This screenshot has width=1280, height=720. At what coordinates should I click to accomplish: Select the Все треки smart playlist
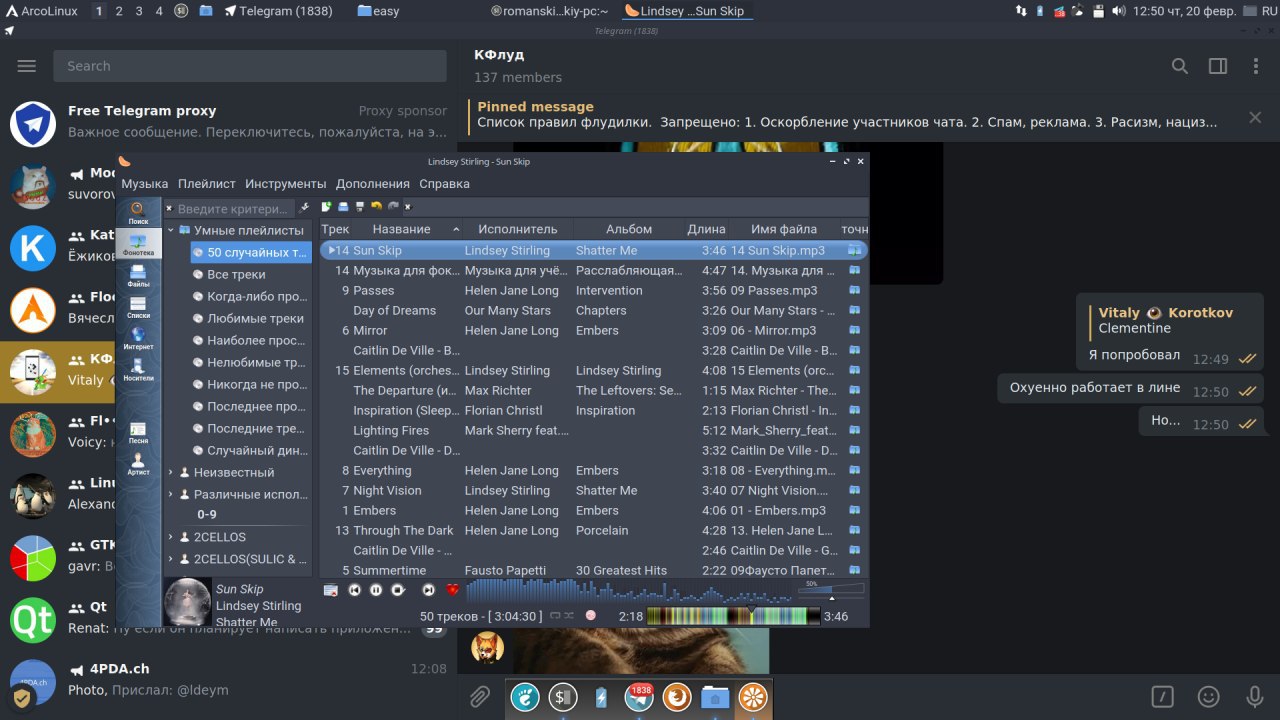pos(251,274)
